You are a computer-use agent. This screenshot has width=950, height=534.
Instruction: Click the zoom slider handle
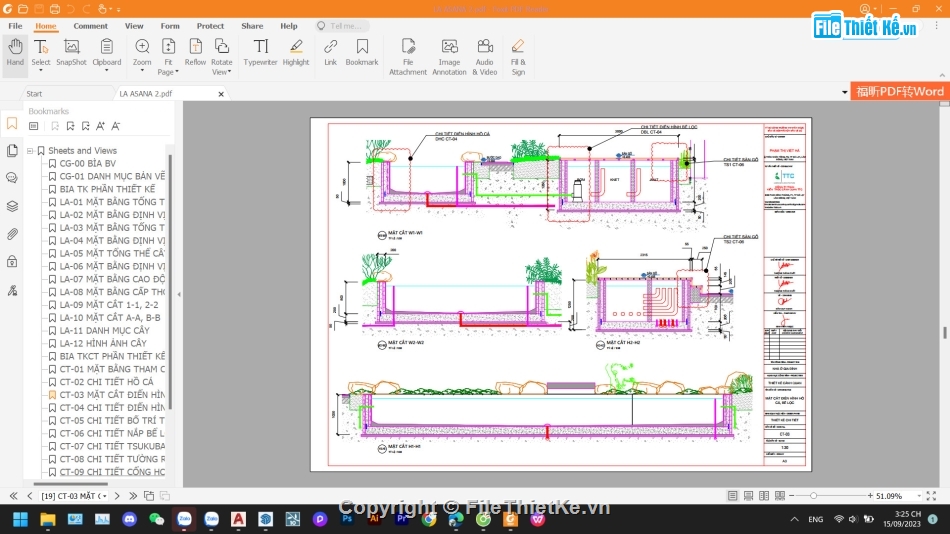pos(813,496)
